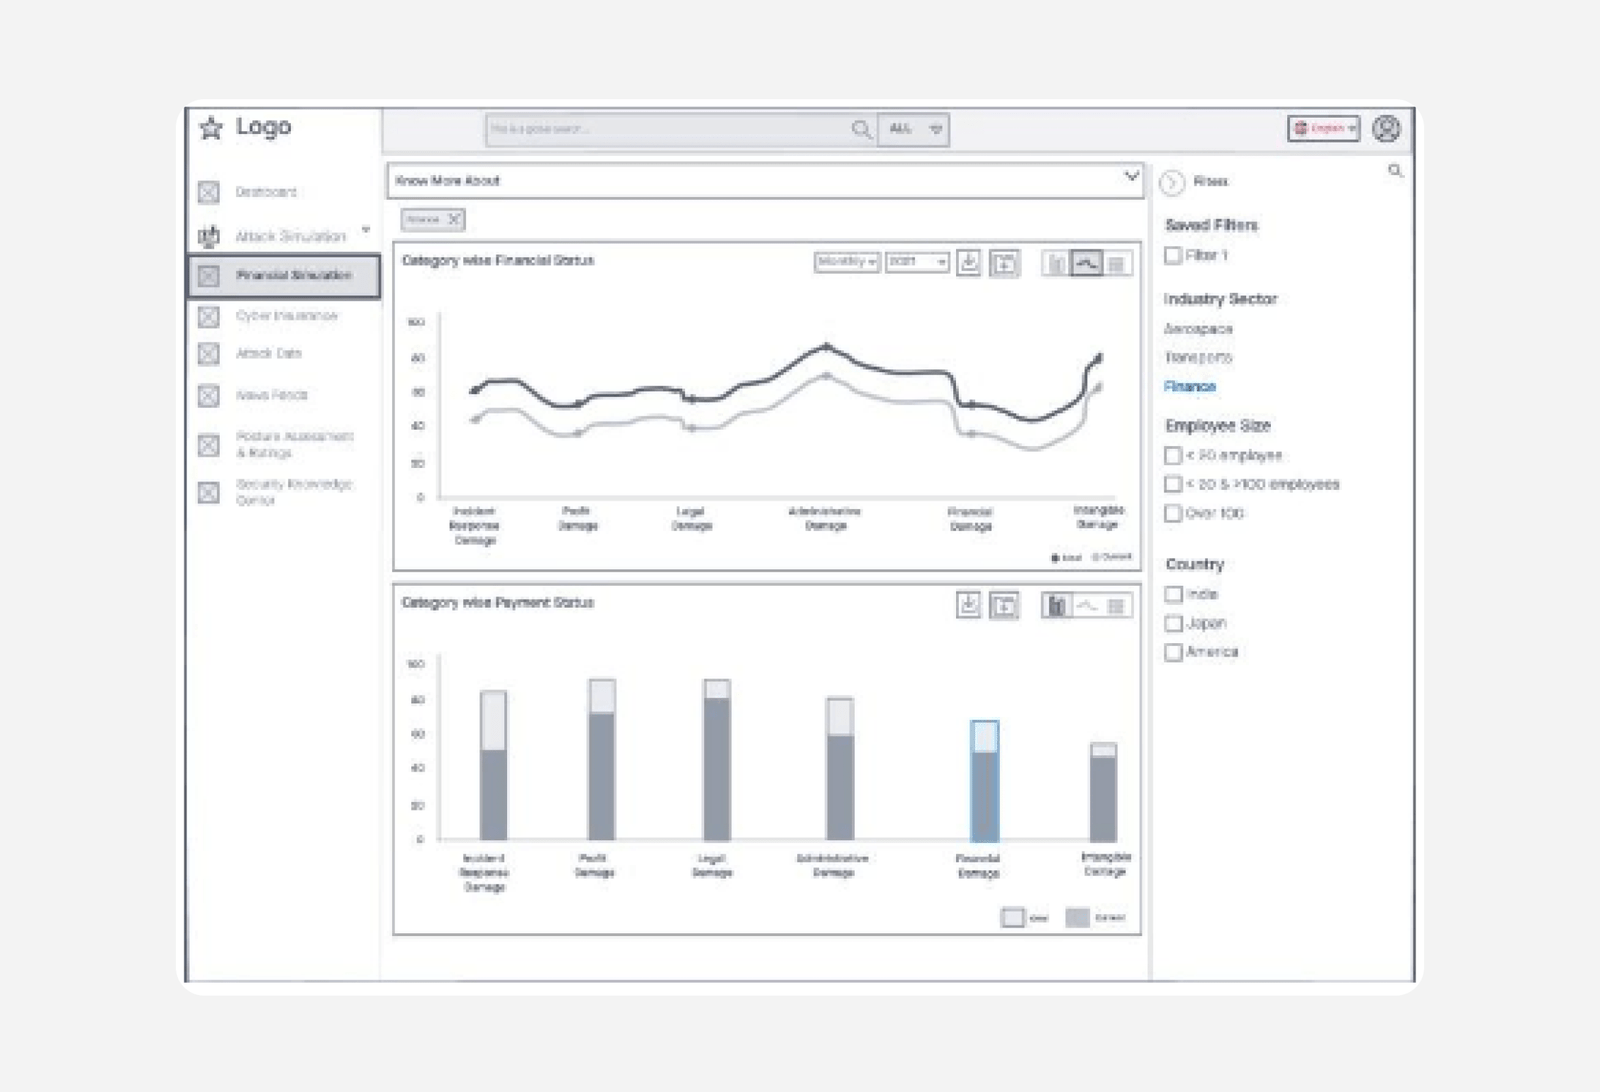Open the Dashboard menu item

coord(266,192)
